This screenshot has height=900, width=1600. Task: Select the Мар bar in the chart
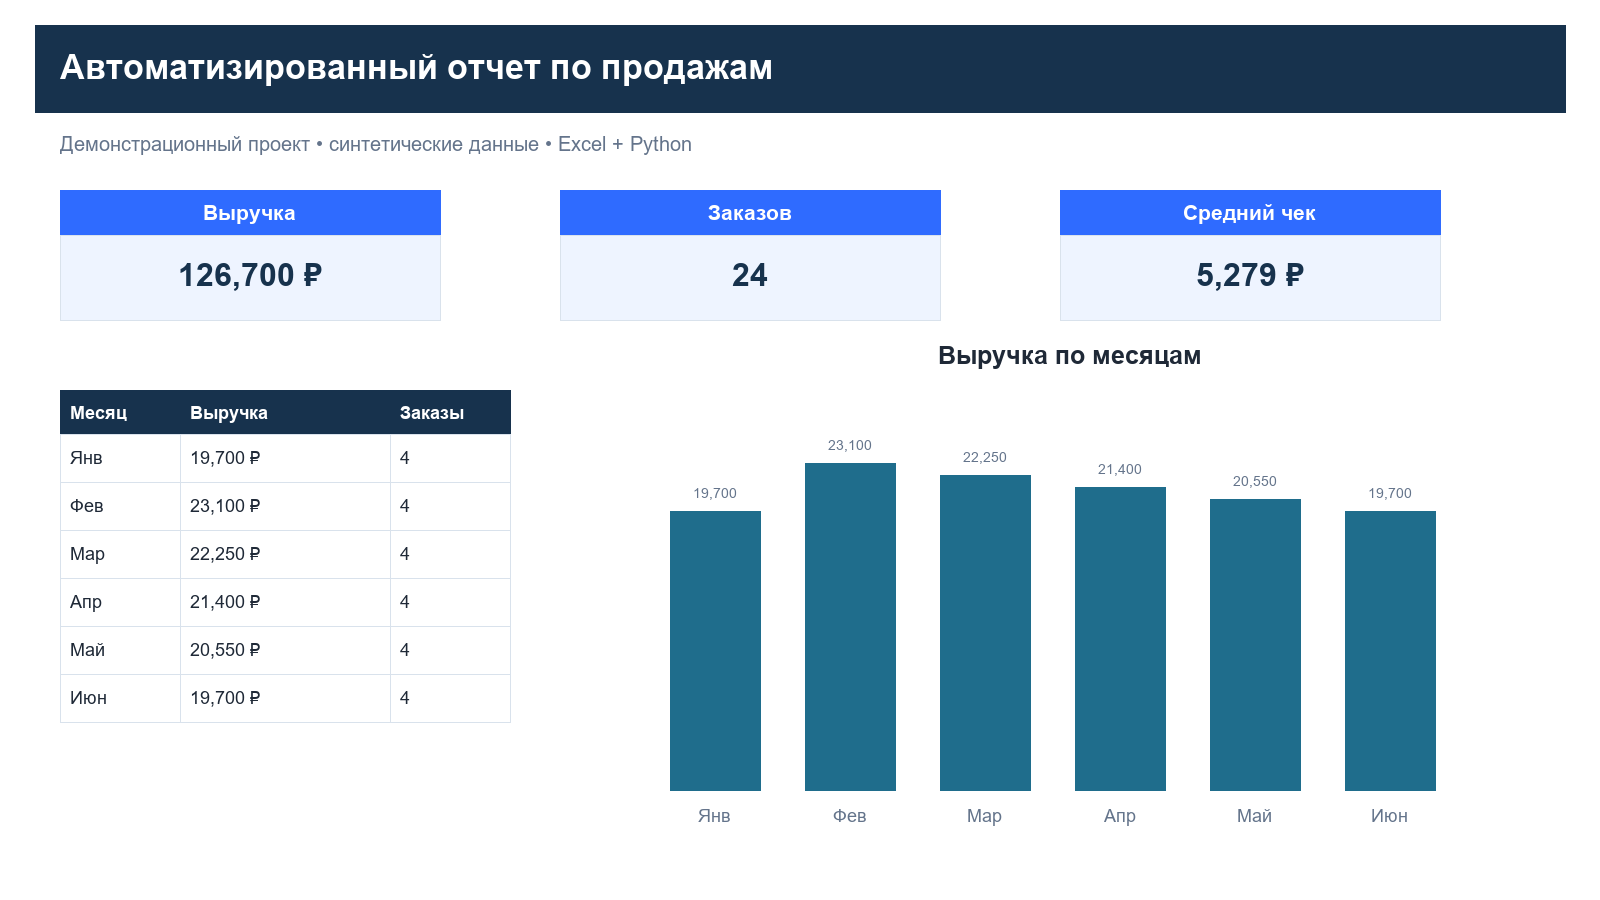985,633
